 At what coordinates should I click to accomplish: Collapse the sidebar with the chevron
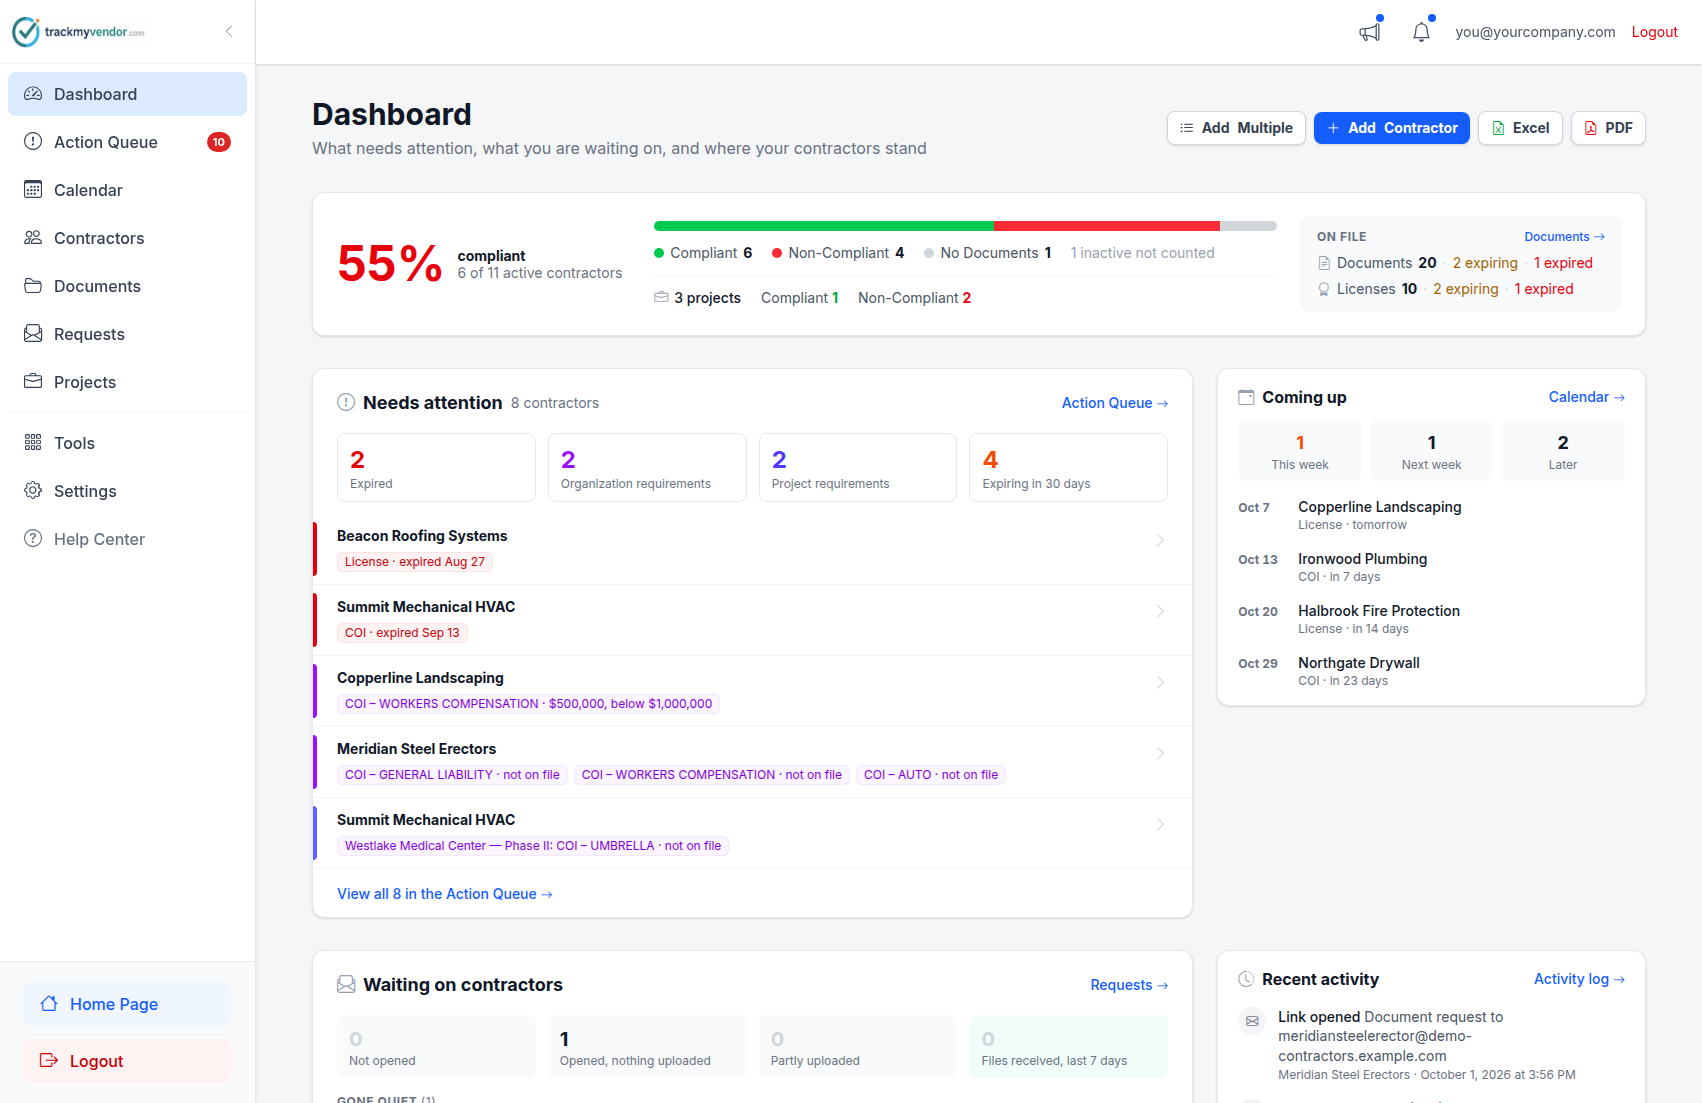click(x=229, y=31)
